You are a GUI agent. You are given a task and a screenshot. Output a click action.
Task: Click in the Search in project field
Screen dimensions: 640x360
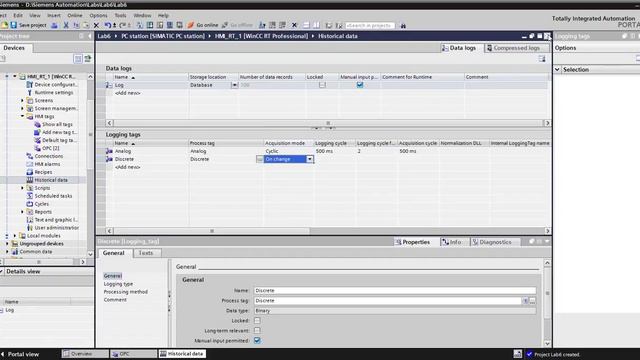tap(370, 25)
